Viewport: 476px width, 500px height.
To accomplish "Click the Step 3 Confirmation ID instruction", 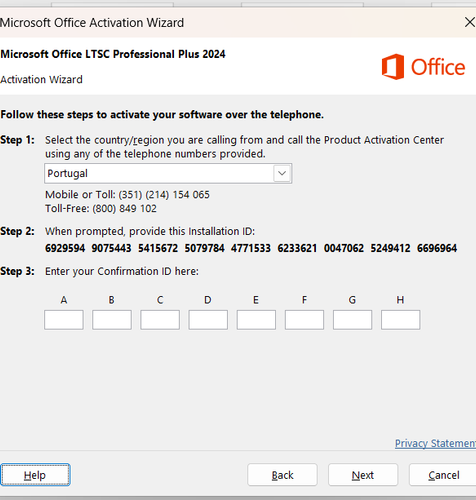I will [x=122, y=271].
